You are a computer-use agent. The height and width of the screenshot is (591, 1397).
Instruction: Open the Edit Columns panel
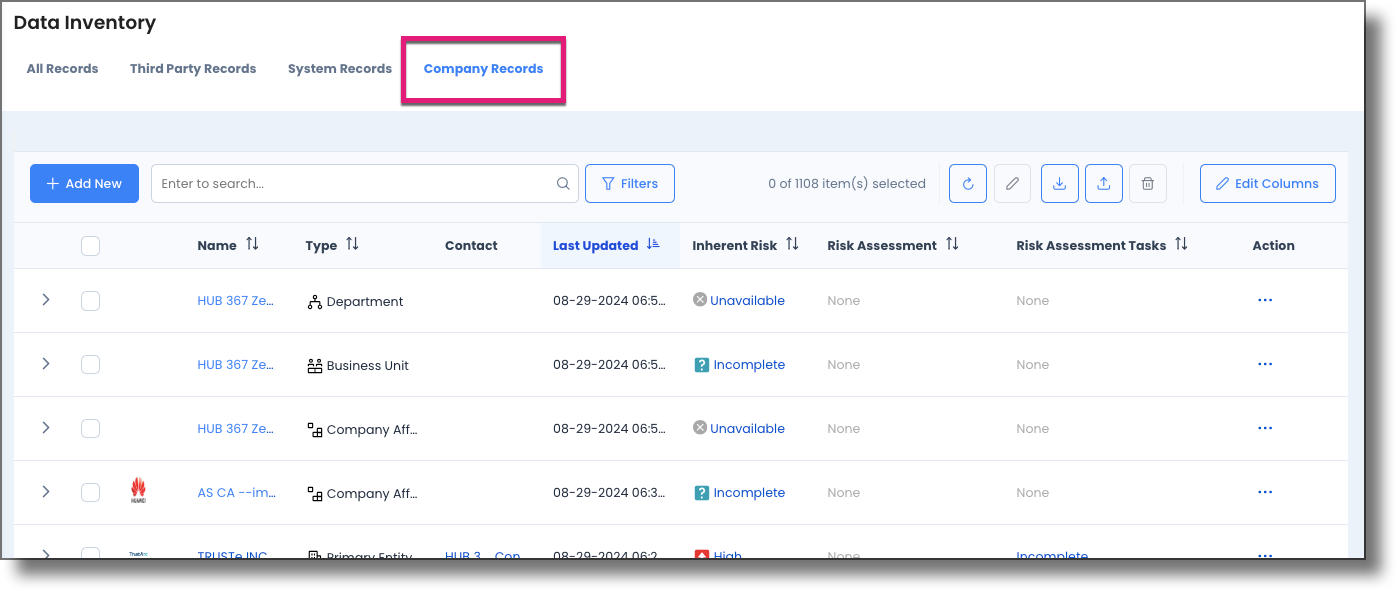click(1267, 183)
